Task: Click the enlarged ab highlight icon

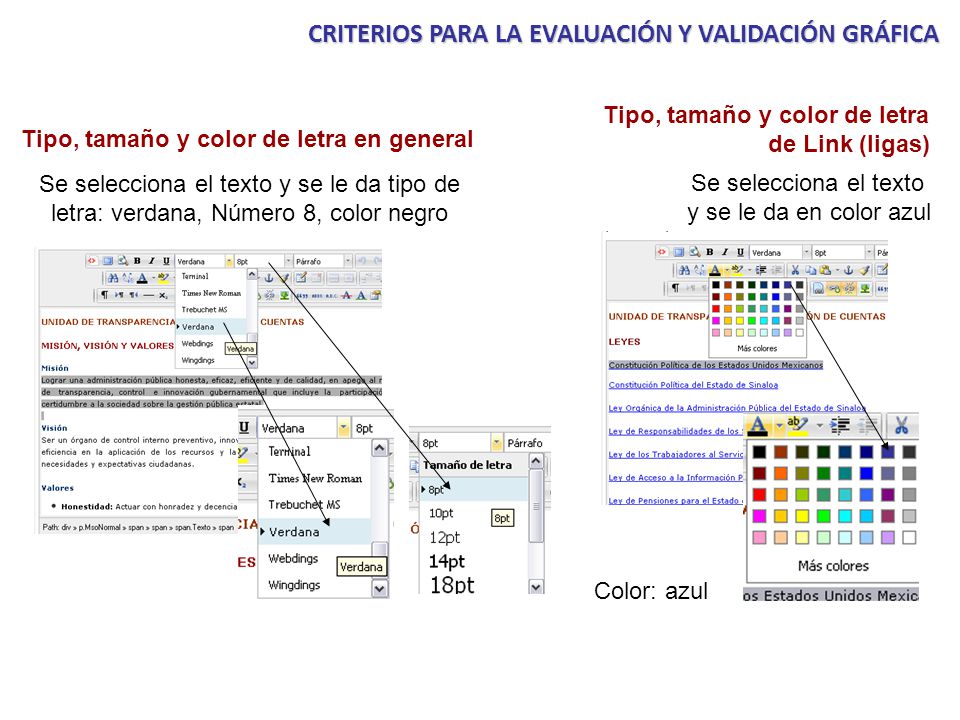Action: point(797,424)
